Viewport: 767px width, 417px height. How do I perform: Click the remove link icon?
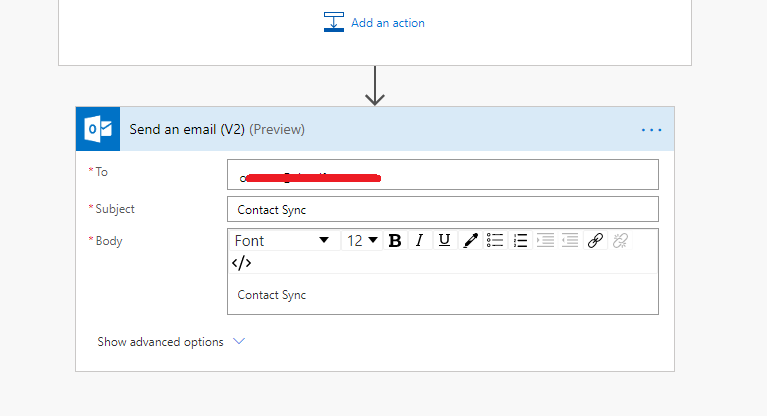pos(620,240)
